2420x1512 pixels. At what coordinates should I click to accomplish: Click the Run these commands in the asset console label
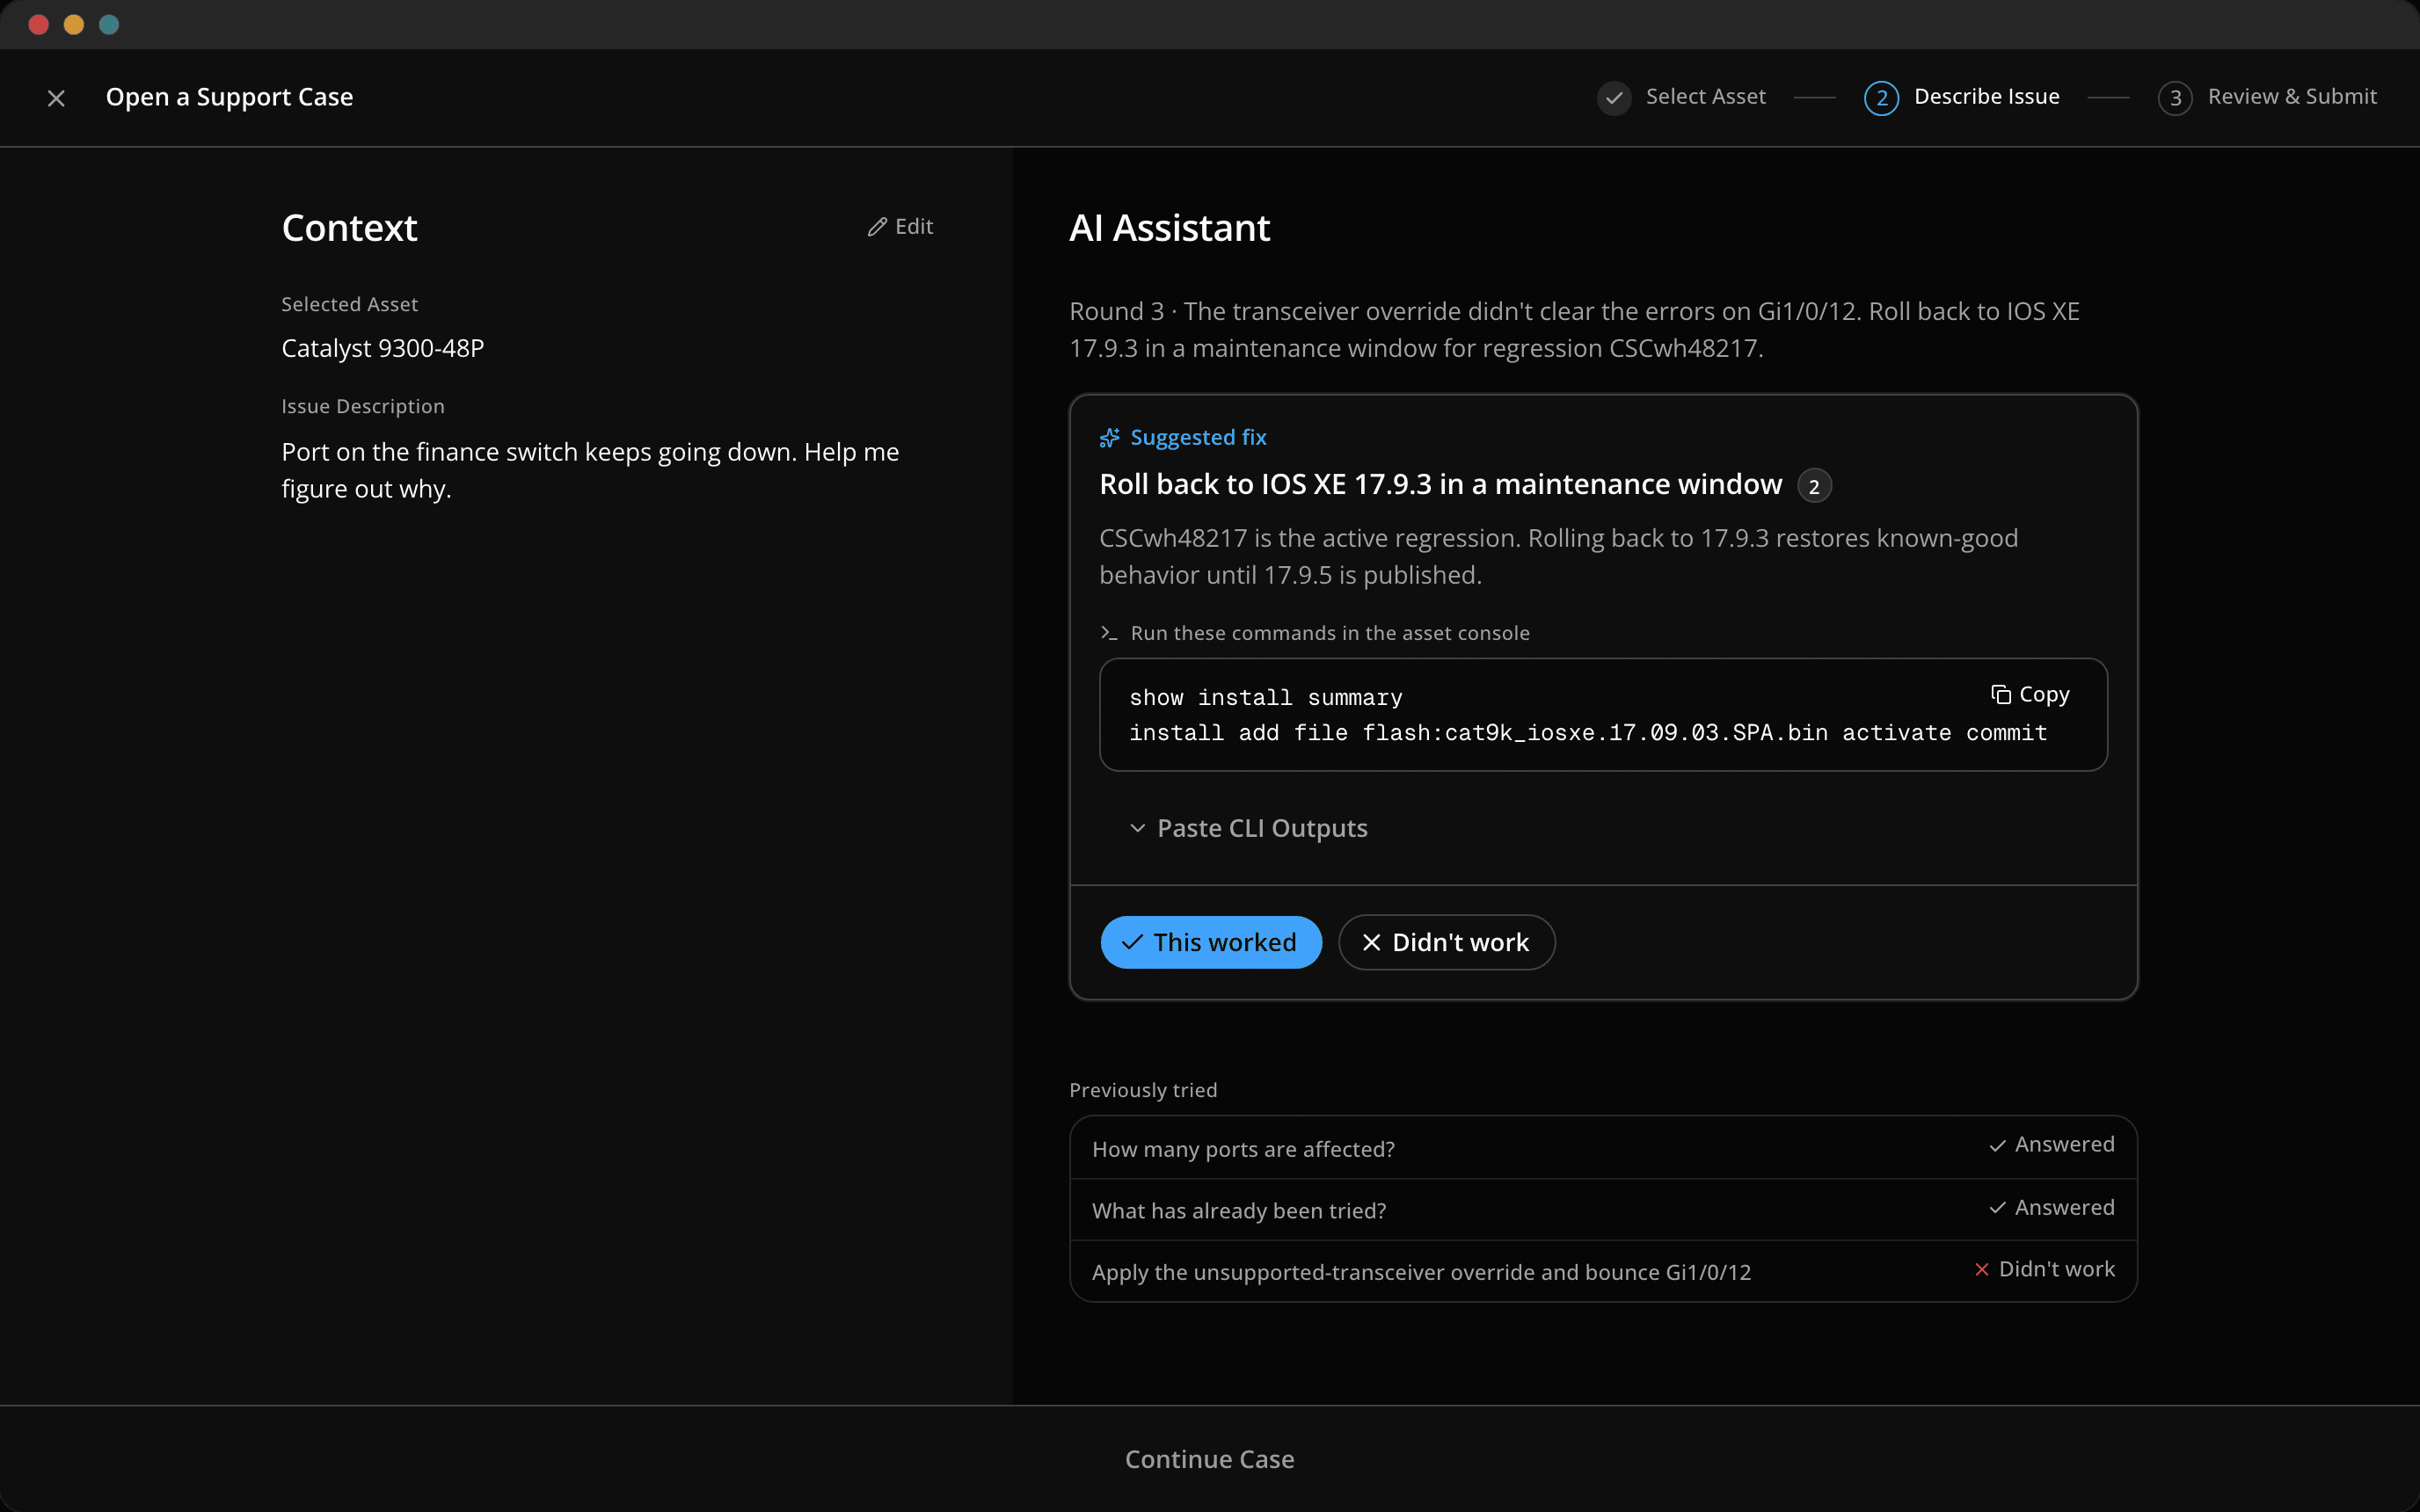click(1329, 633)
